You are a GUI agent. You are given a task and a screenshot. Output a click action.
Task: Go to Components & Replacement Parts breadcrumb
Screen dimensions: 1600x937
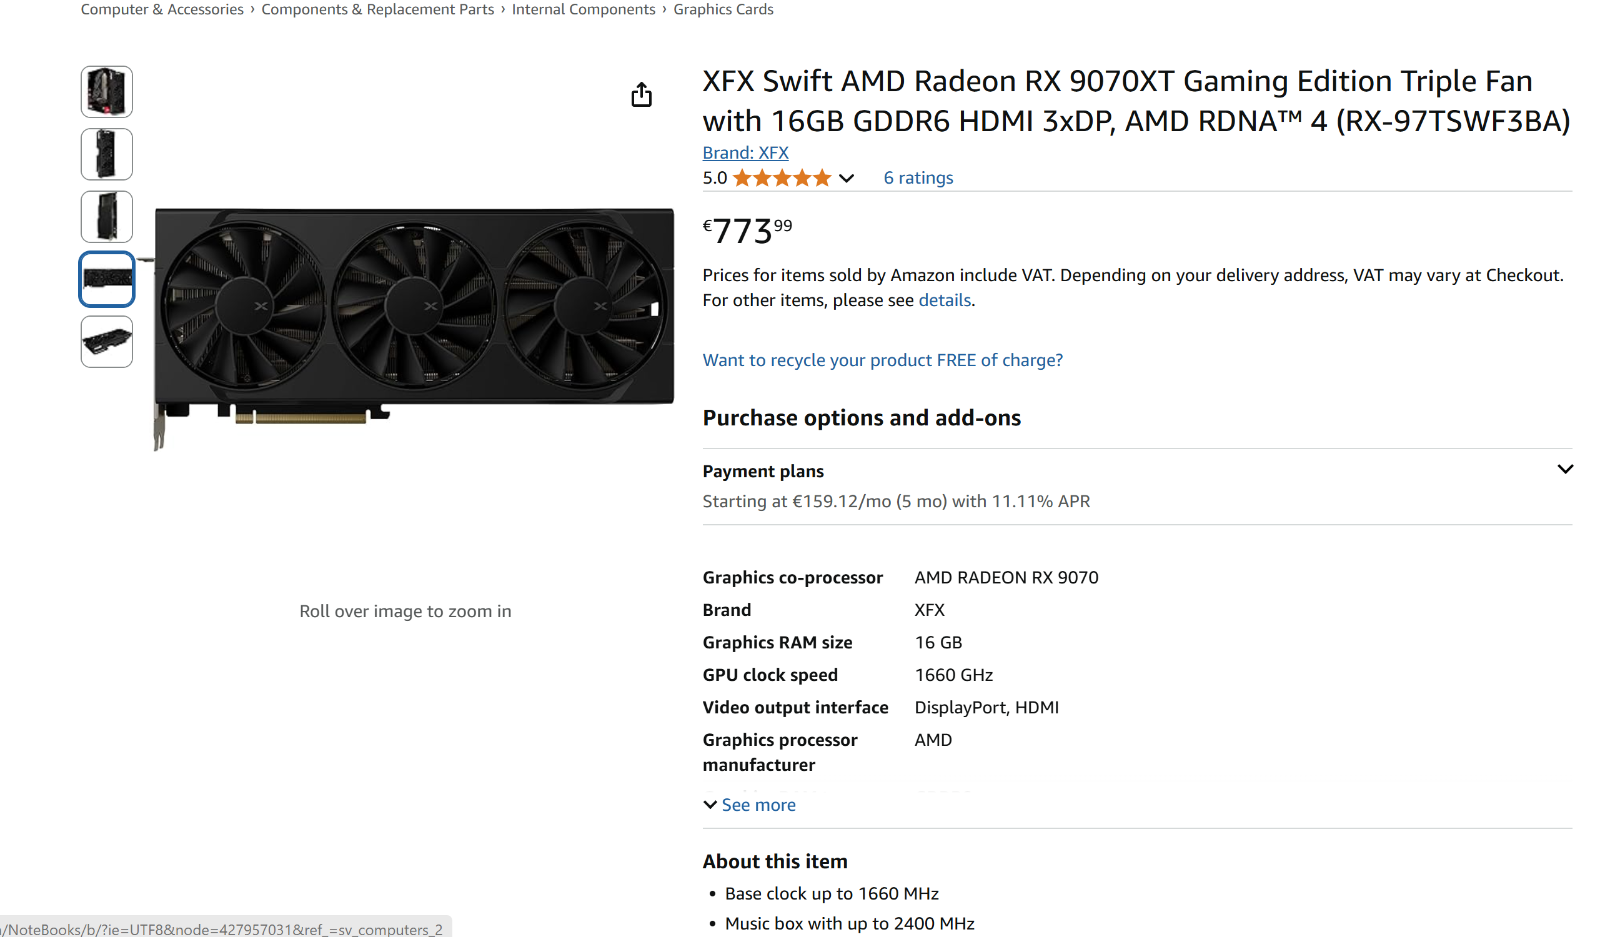378,9
